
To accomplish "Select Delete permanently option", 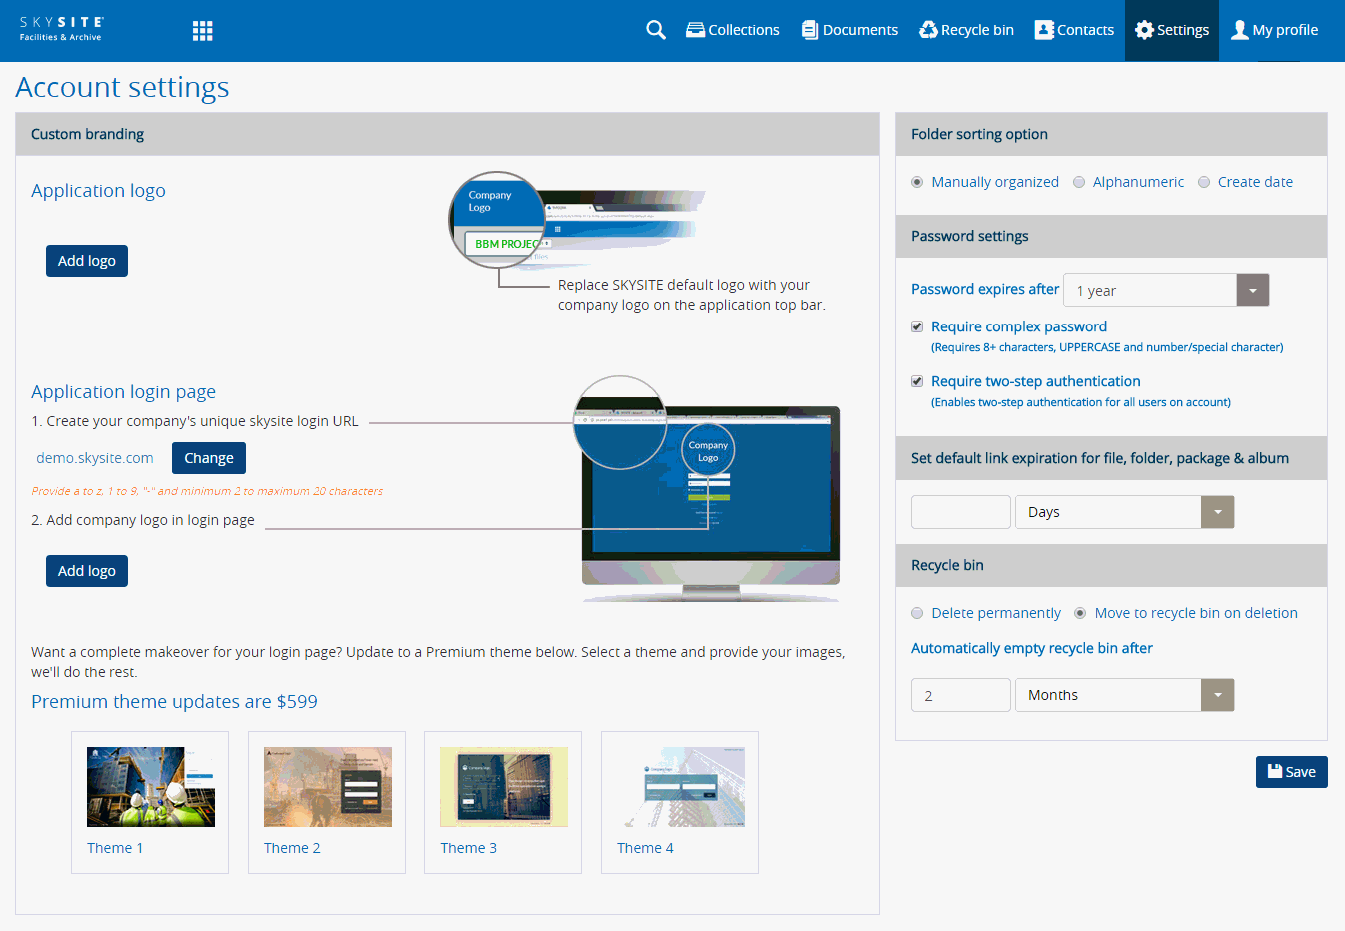I will pyautogui.click(x=917, y=613).
